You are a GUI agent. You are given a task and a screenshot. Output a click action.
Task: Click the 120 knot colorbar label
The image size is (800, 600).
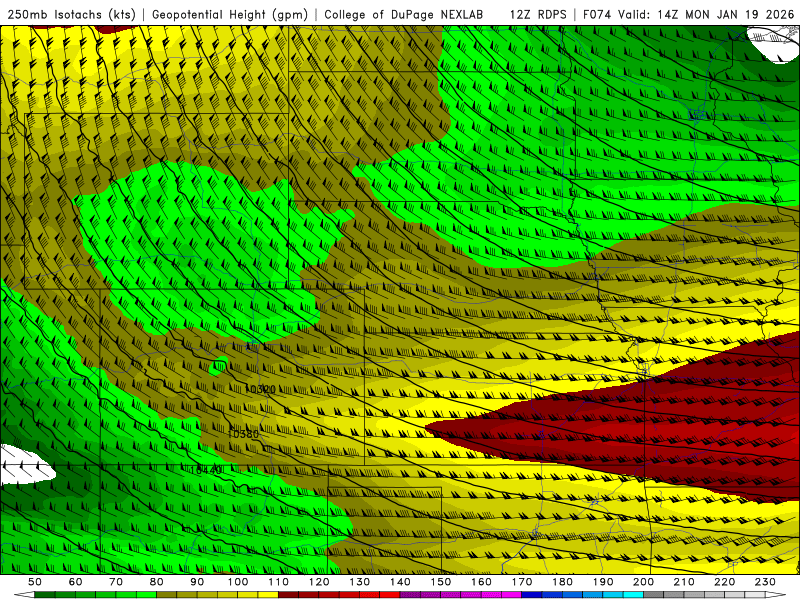click(x=319, y=582)
